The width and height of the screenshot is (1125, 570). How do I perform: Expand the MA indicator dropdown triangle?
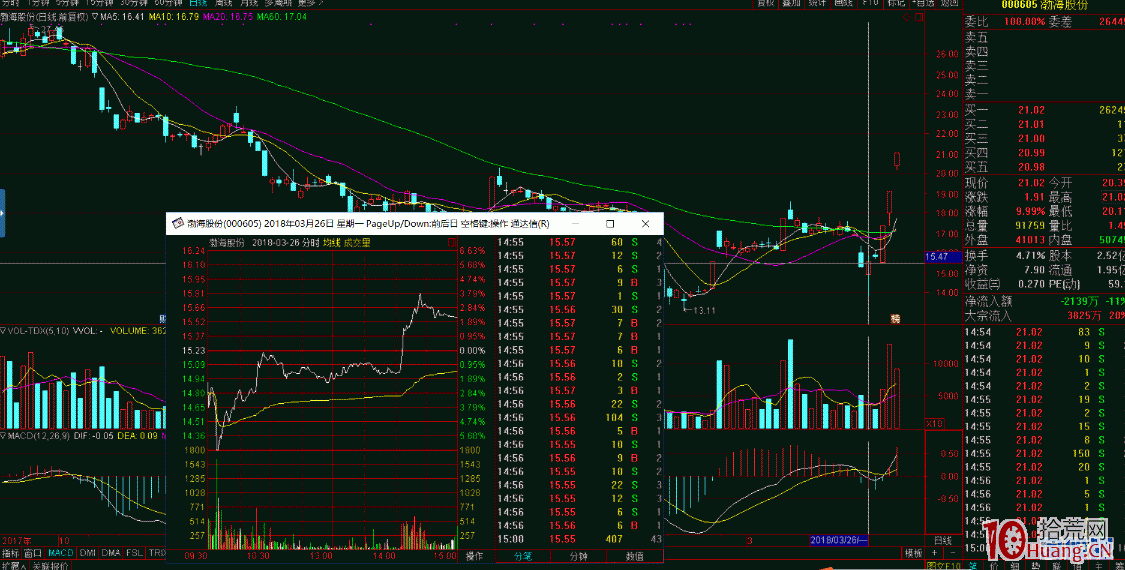click(x=95, y=16)
